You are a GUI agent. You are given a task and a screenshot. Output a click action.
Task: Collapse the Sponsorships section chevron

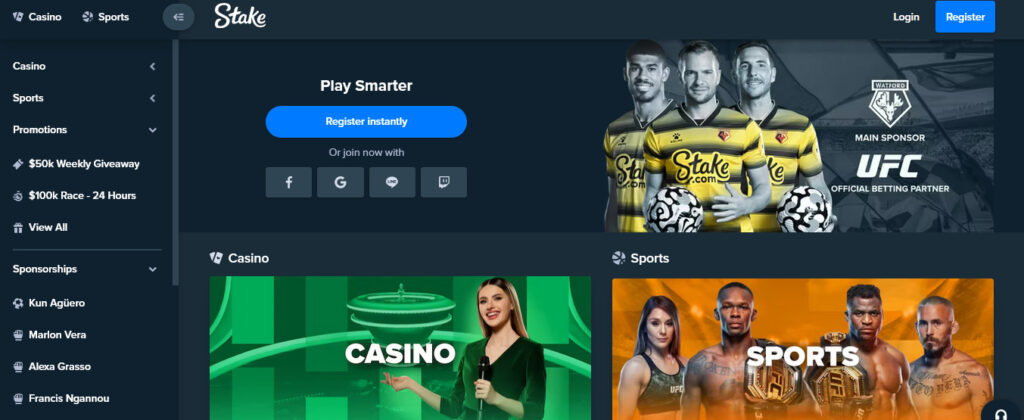[x=152, y=269]
